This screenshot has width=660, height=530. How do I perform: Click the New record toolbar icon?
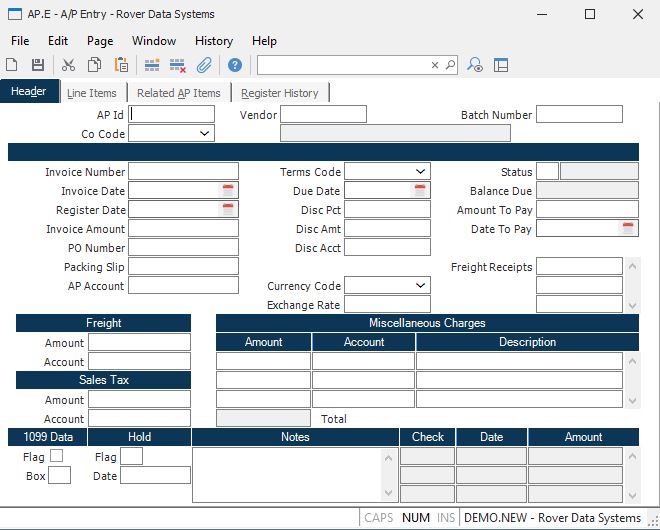click(13, 65)
